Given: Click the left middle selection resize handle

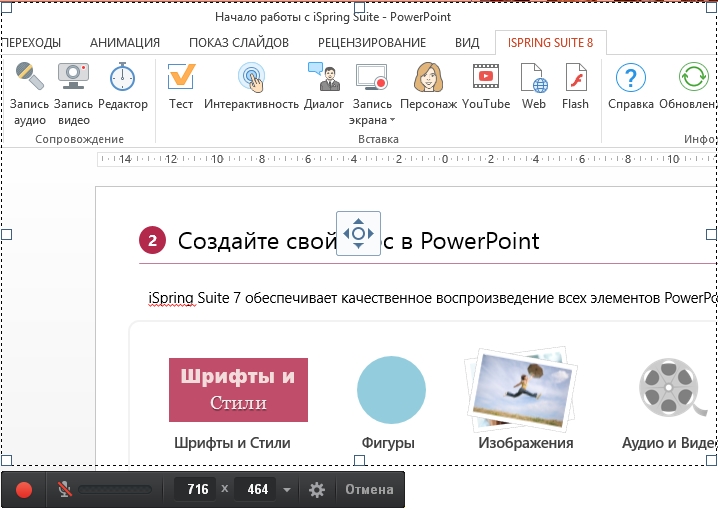Looking at the screenshot, I should (6, 234).
